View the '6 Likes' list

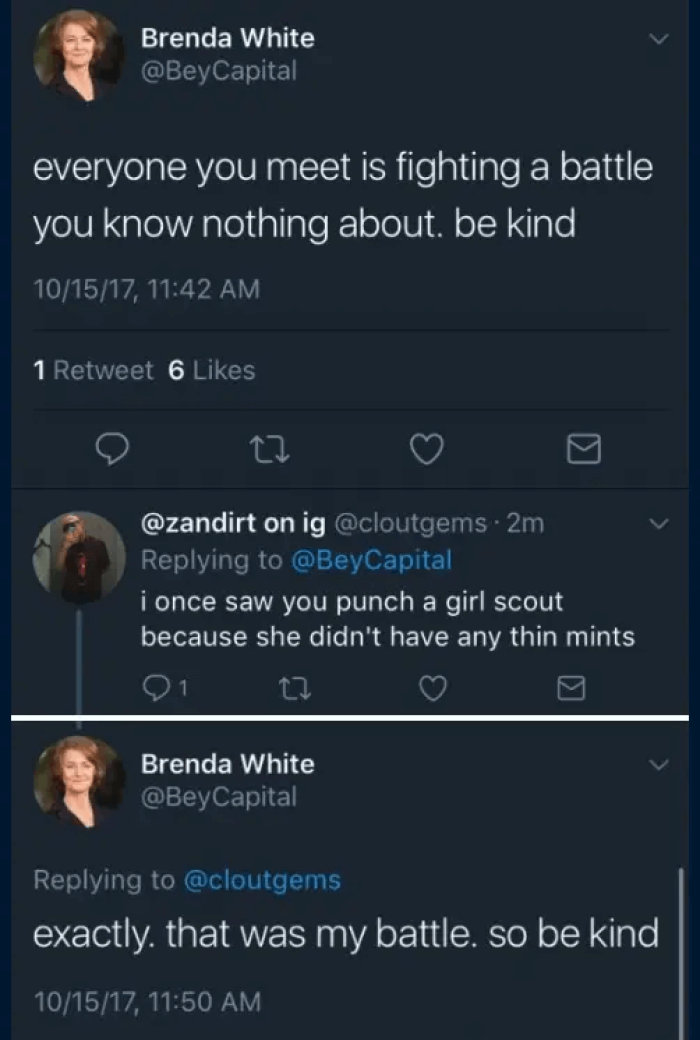click(211, 371)
